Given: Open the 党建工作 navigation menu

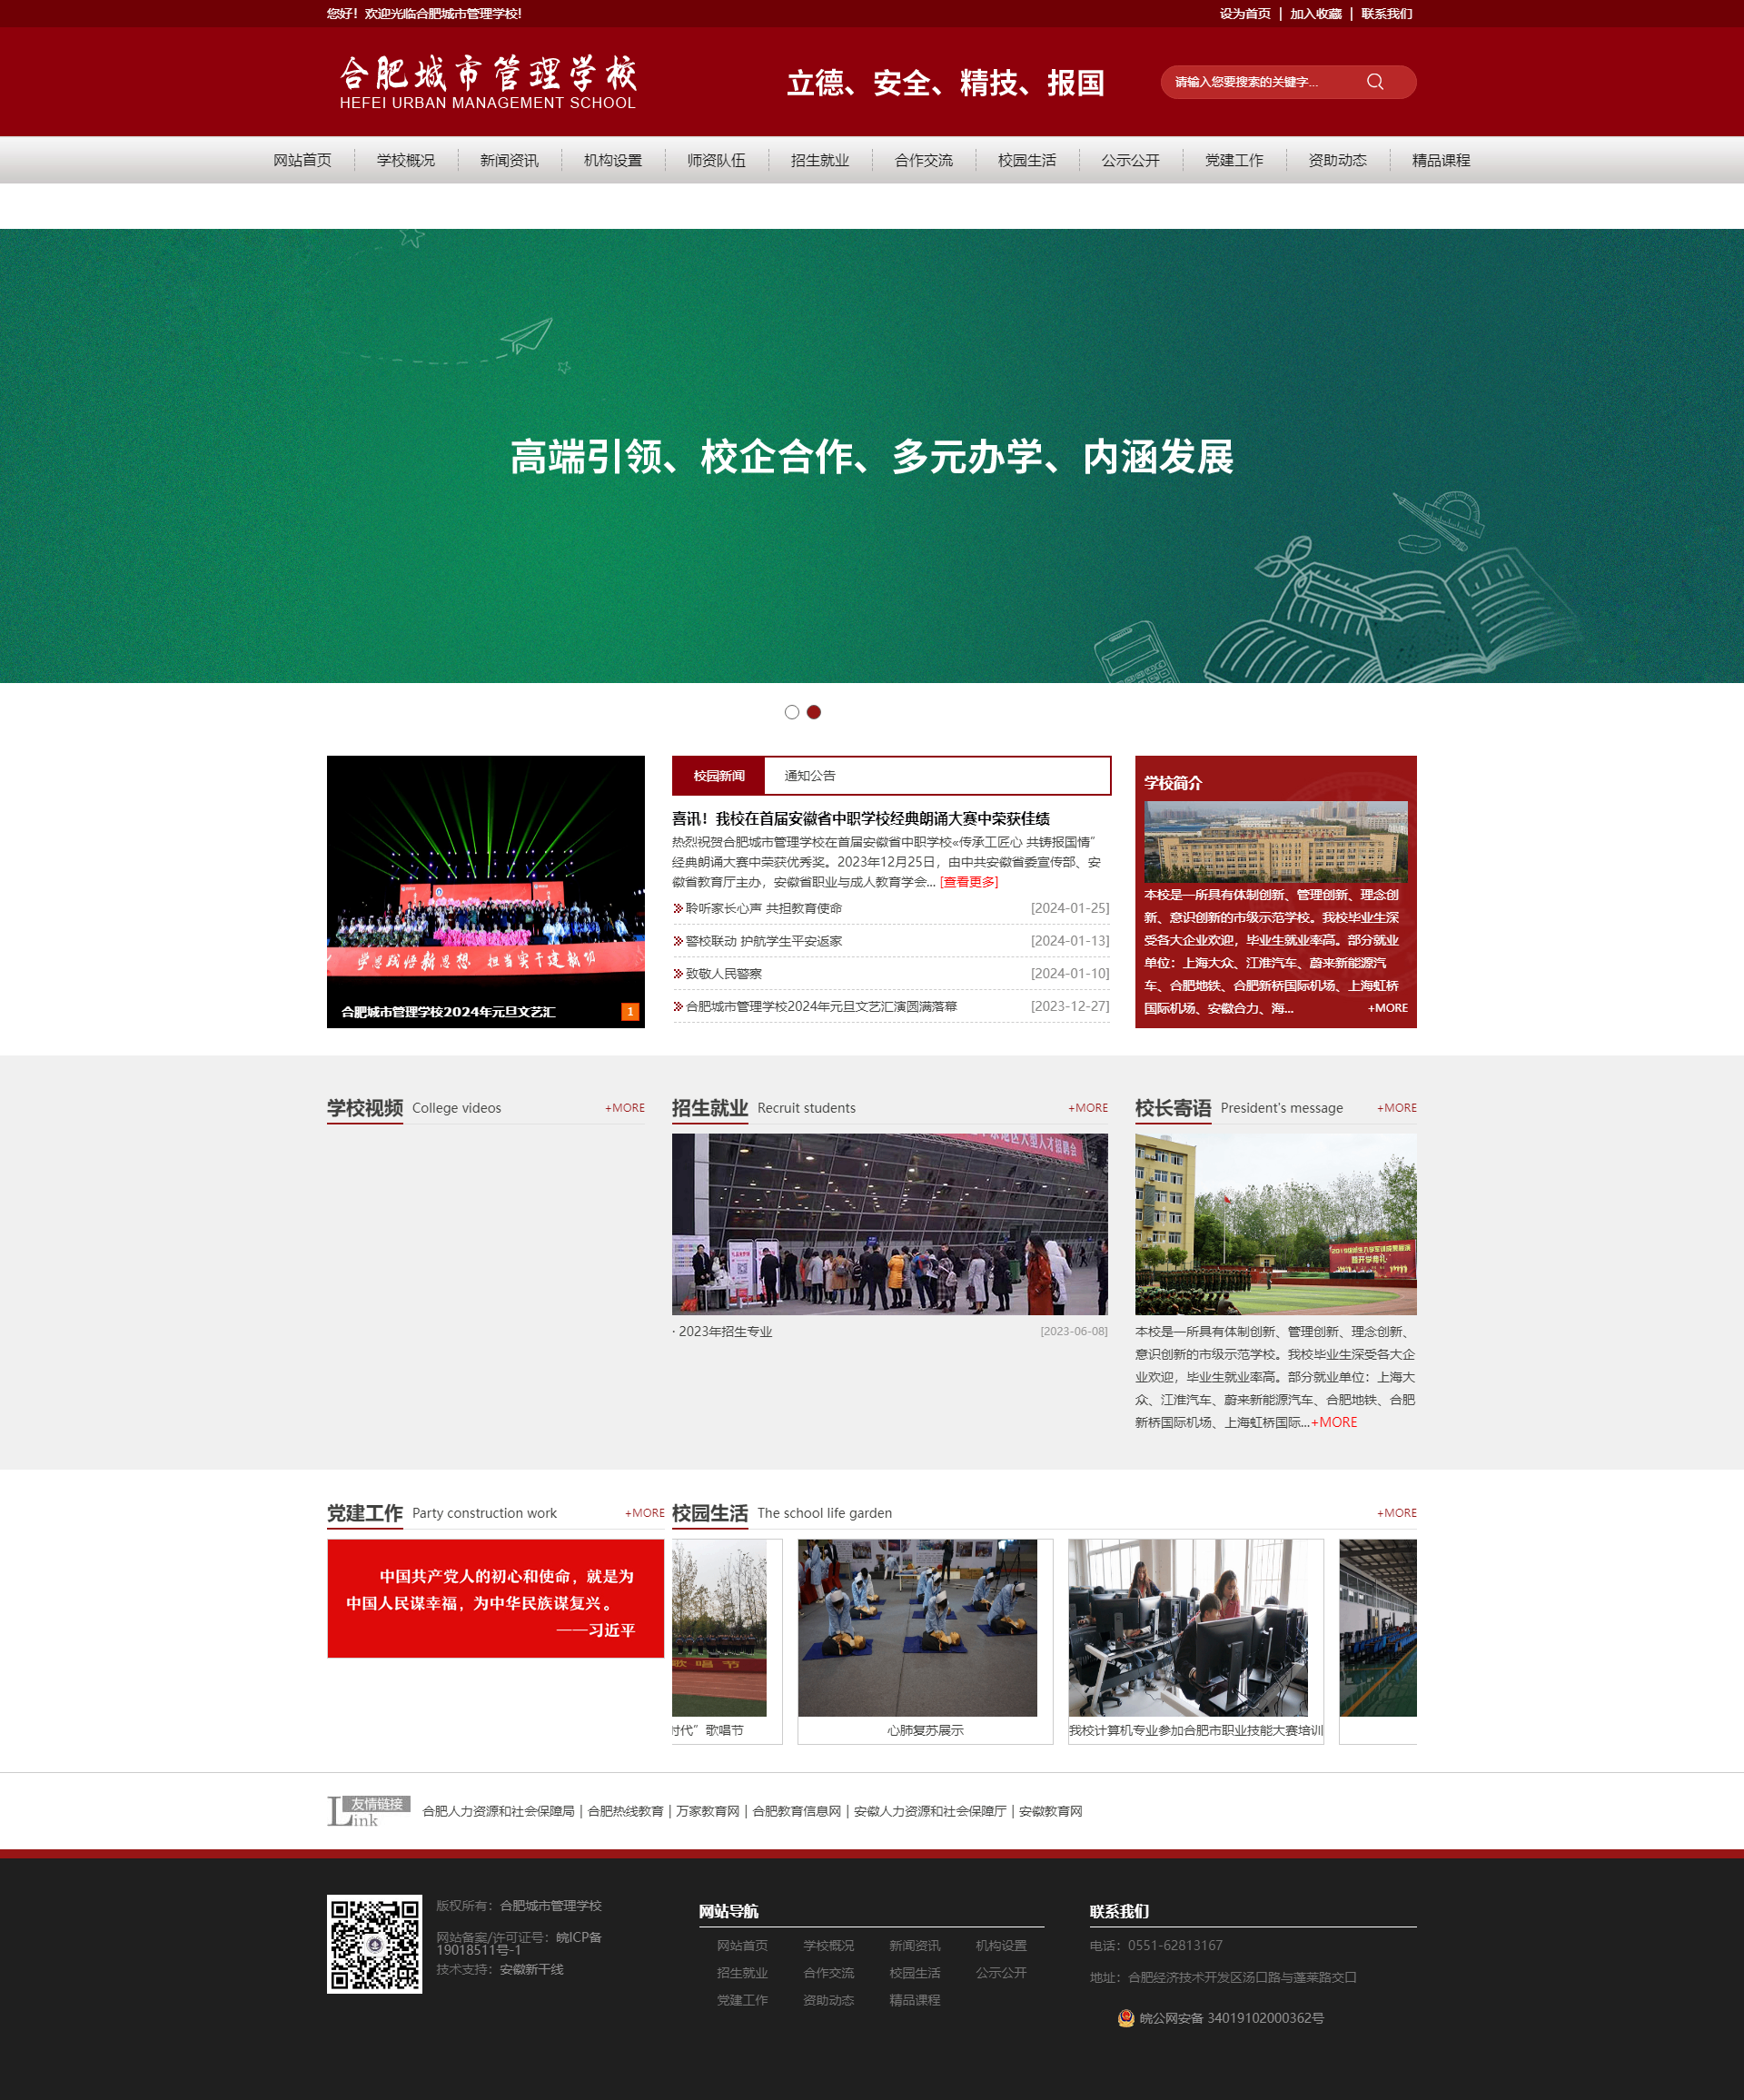Looking at the screenshot, I should coord(1235,160).
